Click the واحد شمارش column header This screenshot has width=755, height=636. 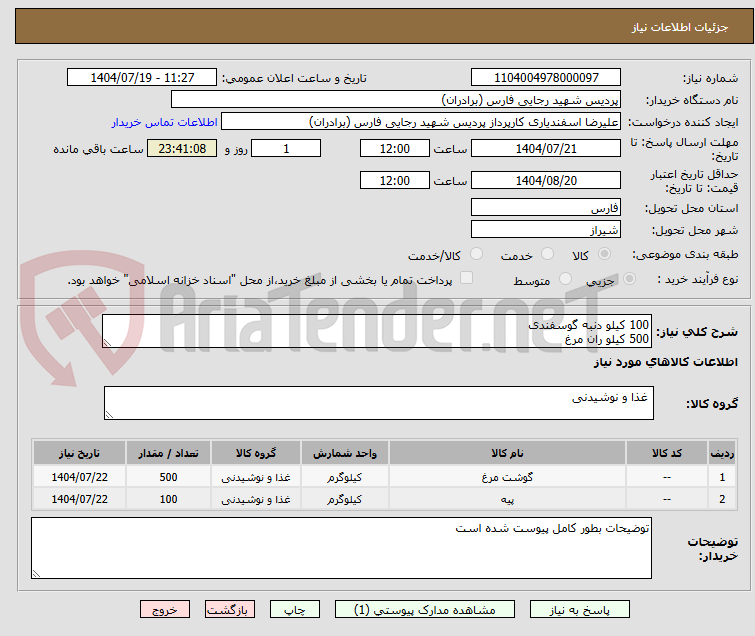(345, 453)
